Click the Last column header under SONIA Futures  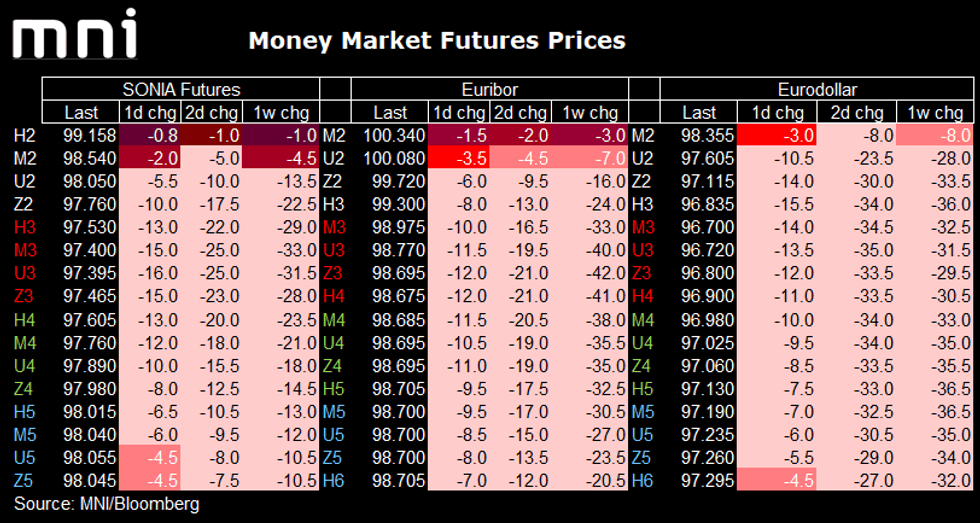click(81, 112)
